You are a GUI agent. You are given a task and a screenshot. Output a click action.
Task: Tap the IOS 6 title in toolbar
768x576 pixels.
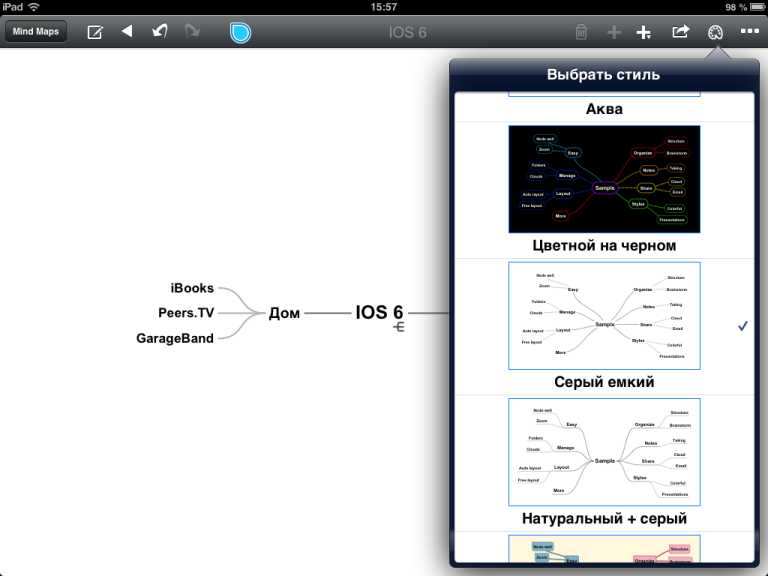point(408,32)
